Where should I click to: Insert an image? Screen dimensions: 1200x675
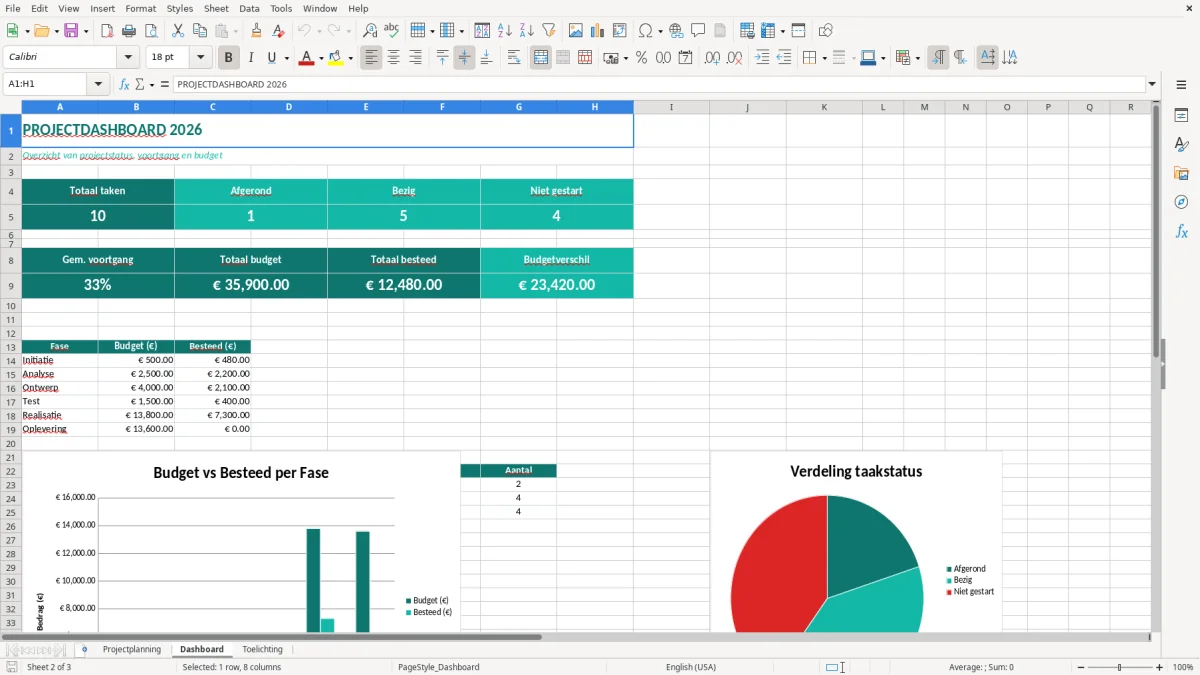pos(576,31)
